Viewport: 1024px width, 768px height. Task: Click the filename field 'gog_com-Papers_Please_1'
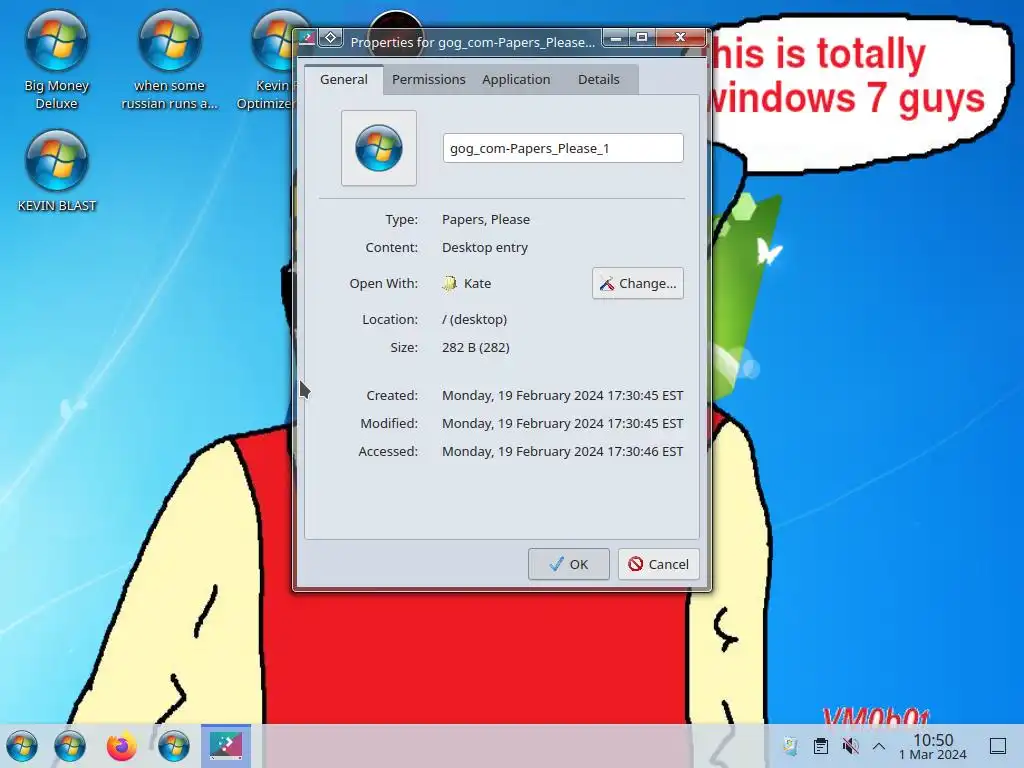[563, 148]
